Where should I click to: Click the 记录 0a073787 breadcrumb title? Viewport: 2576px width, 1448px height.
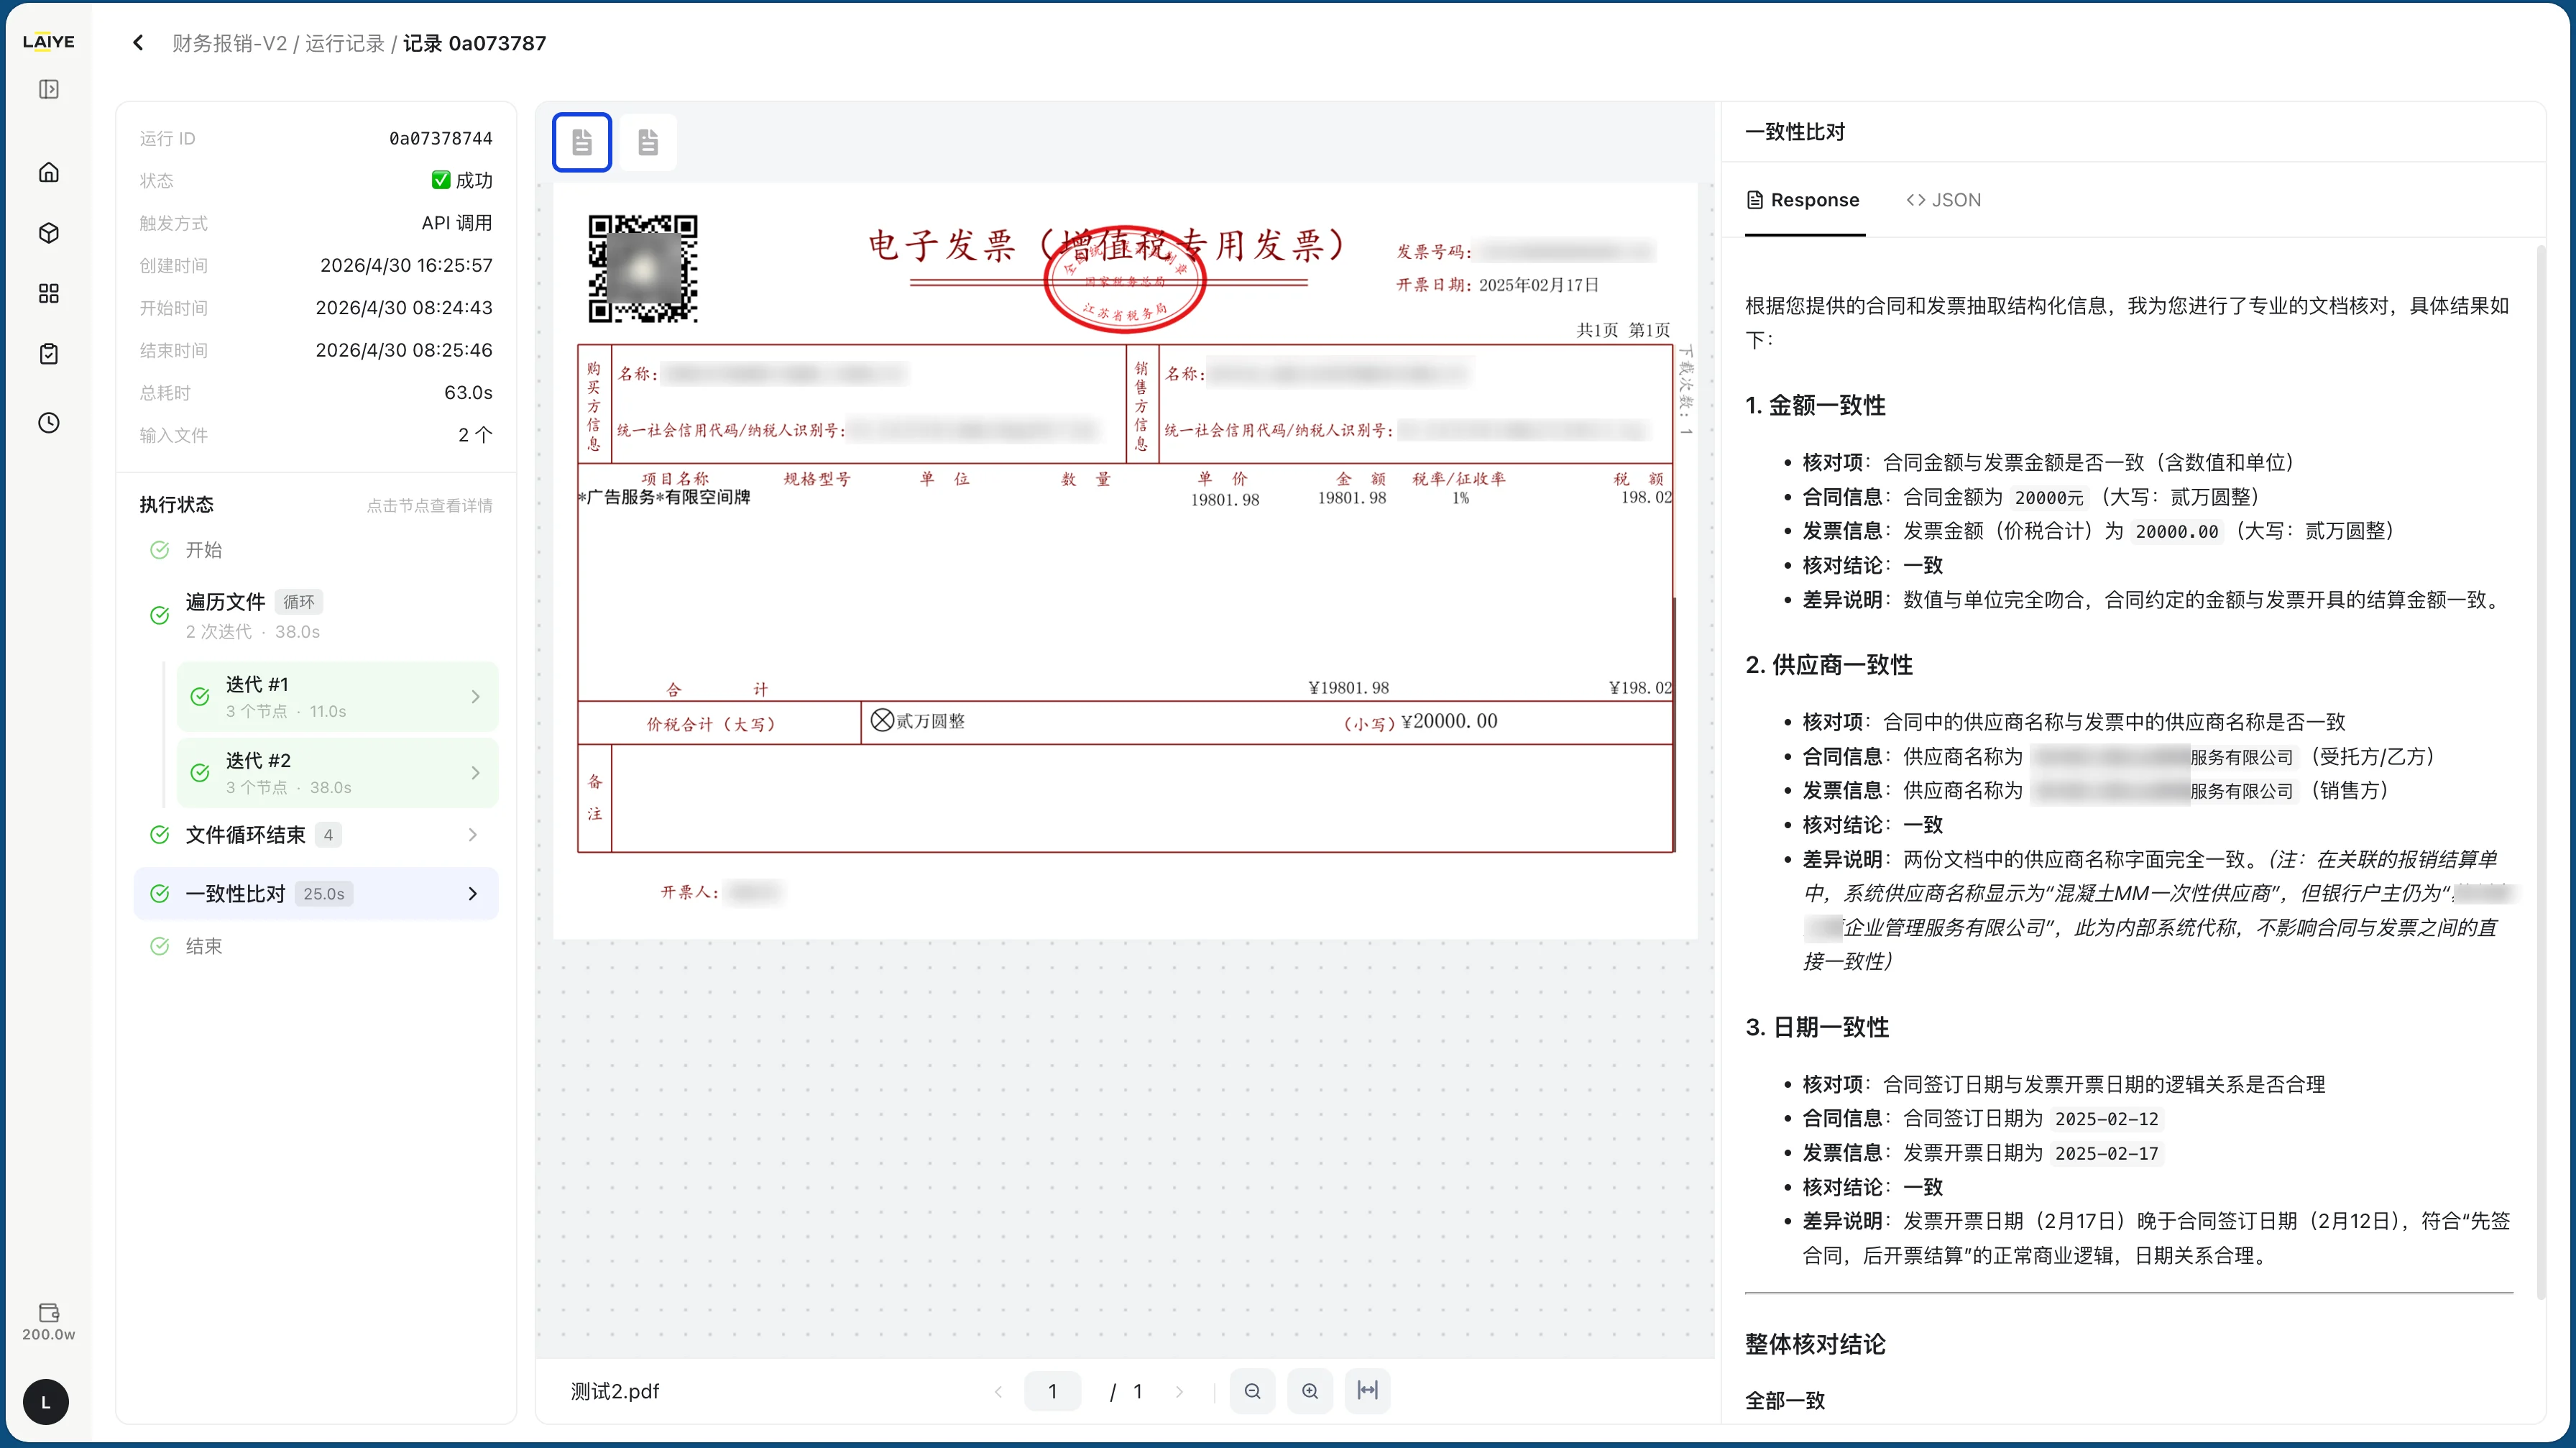pos(475,43)
